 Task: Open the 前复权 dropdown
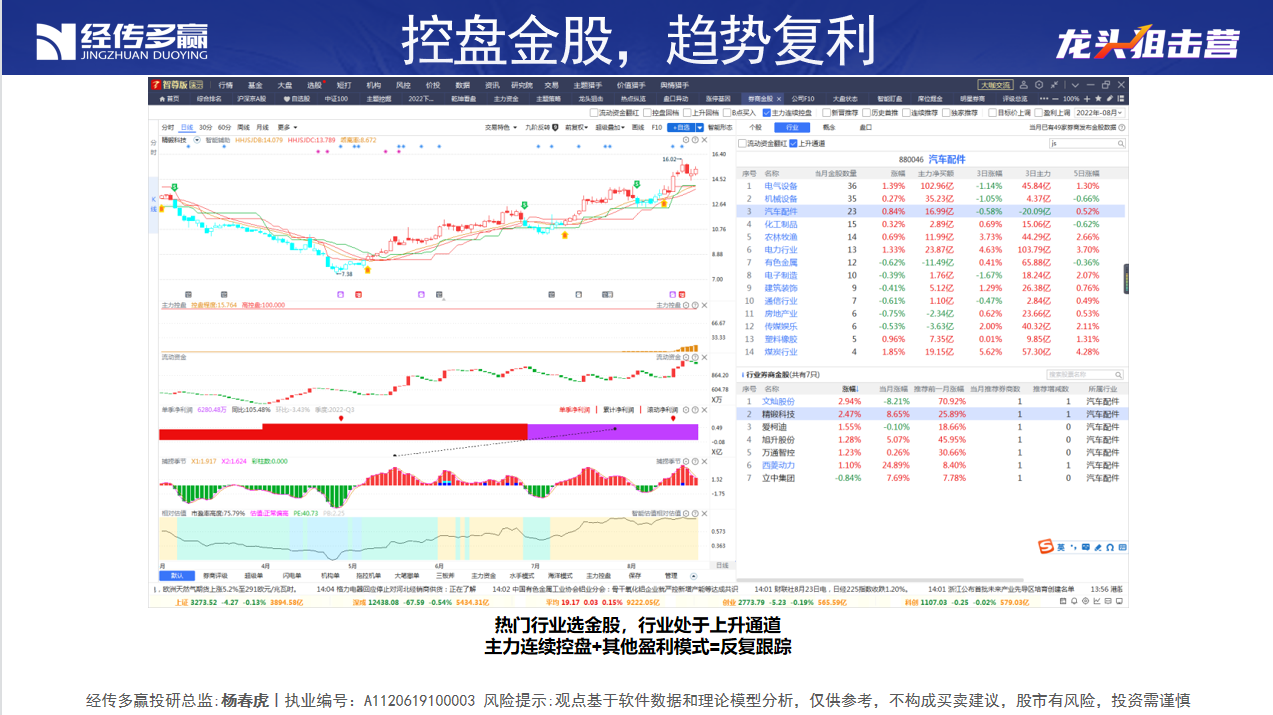tap(576, 128)
